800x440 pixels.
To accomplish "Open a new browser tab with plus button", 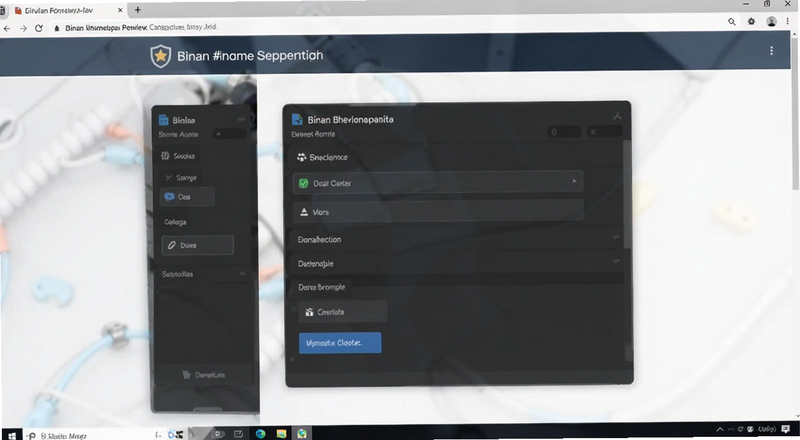I will tap(138, 10).
